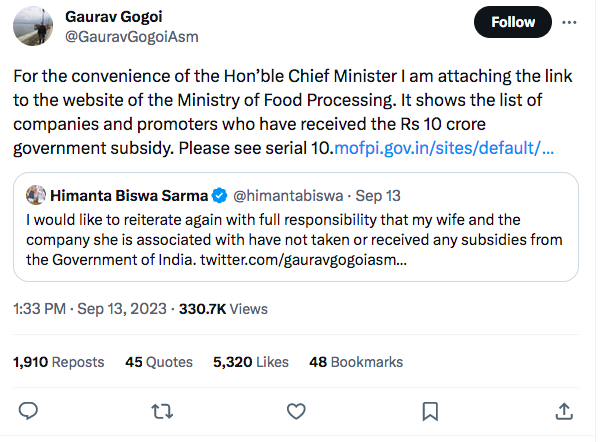View the 1,910 Reposts list
The height and width of the screenshot is (442, 609).
point(60,362)
